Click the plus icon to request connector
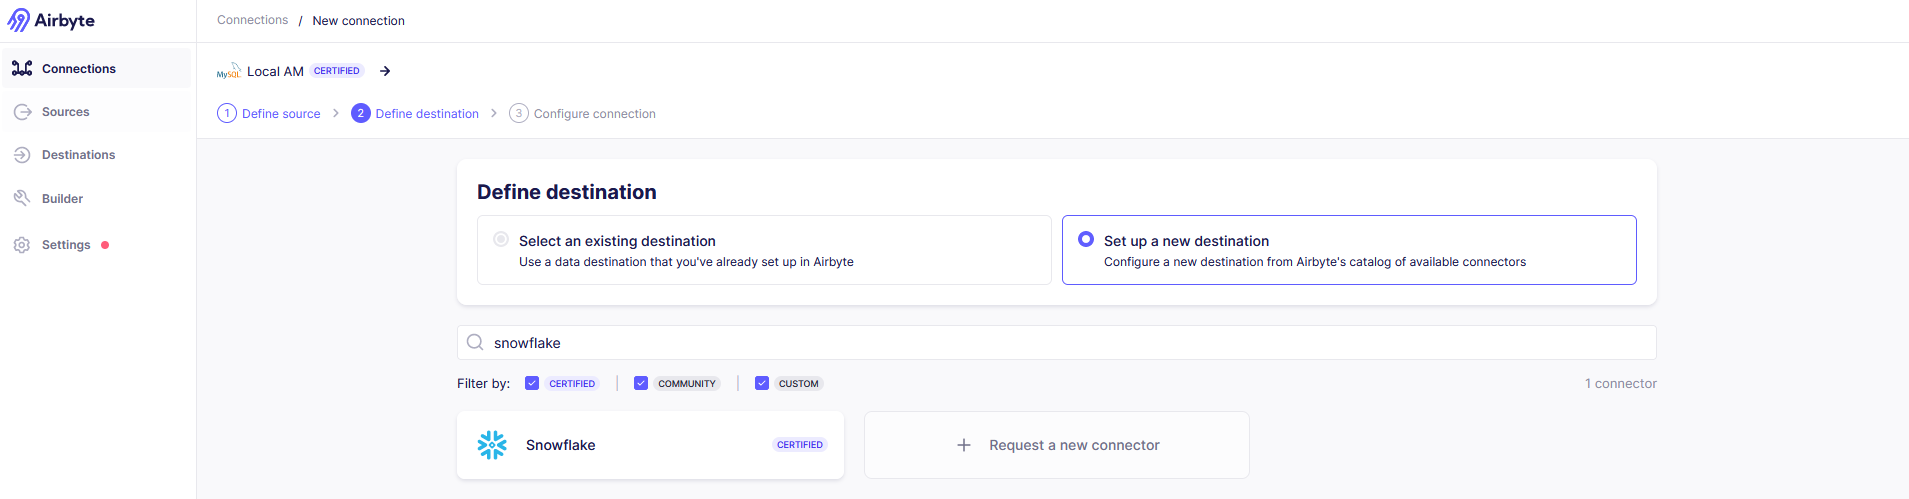The width and height of the screenshot is (1909, 499). [964, 445]
